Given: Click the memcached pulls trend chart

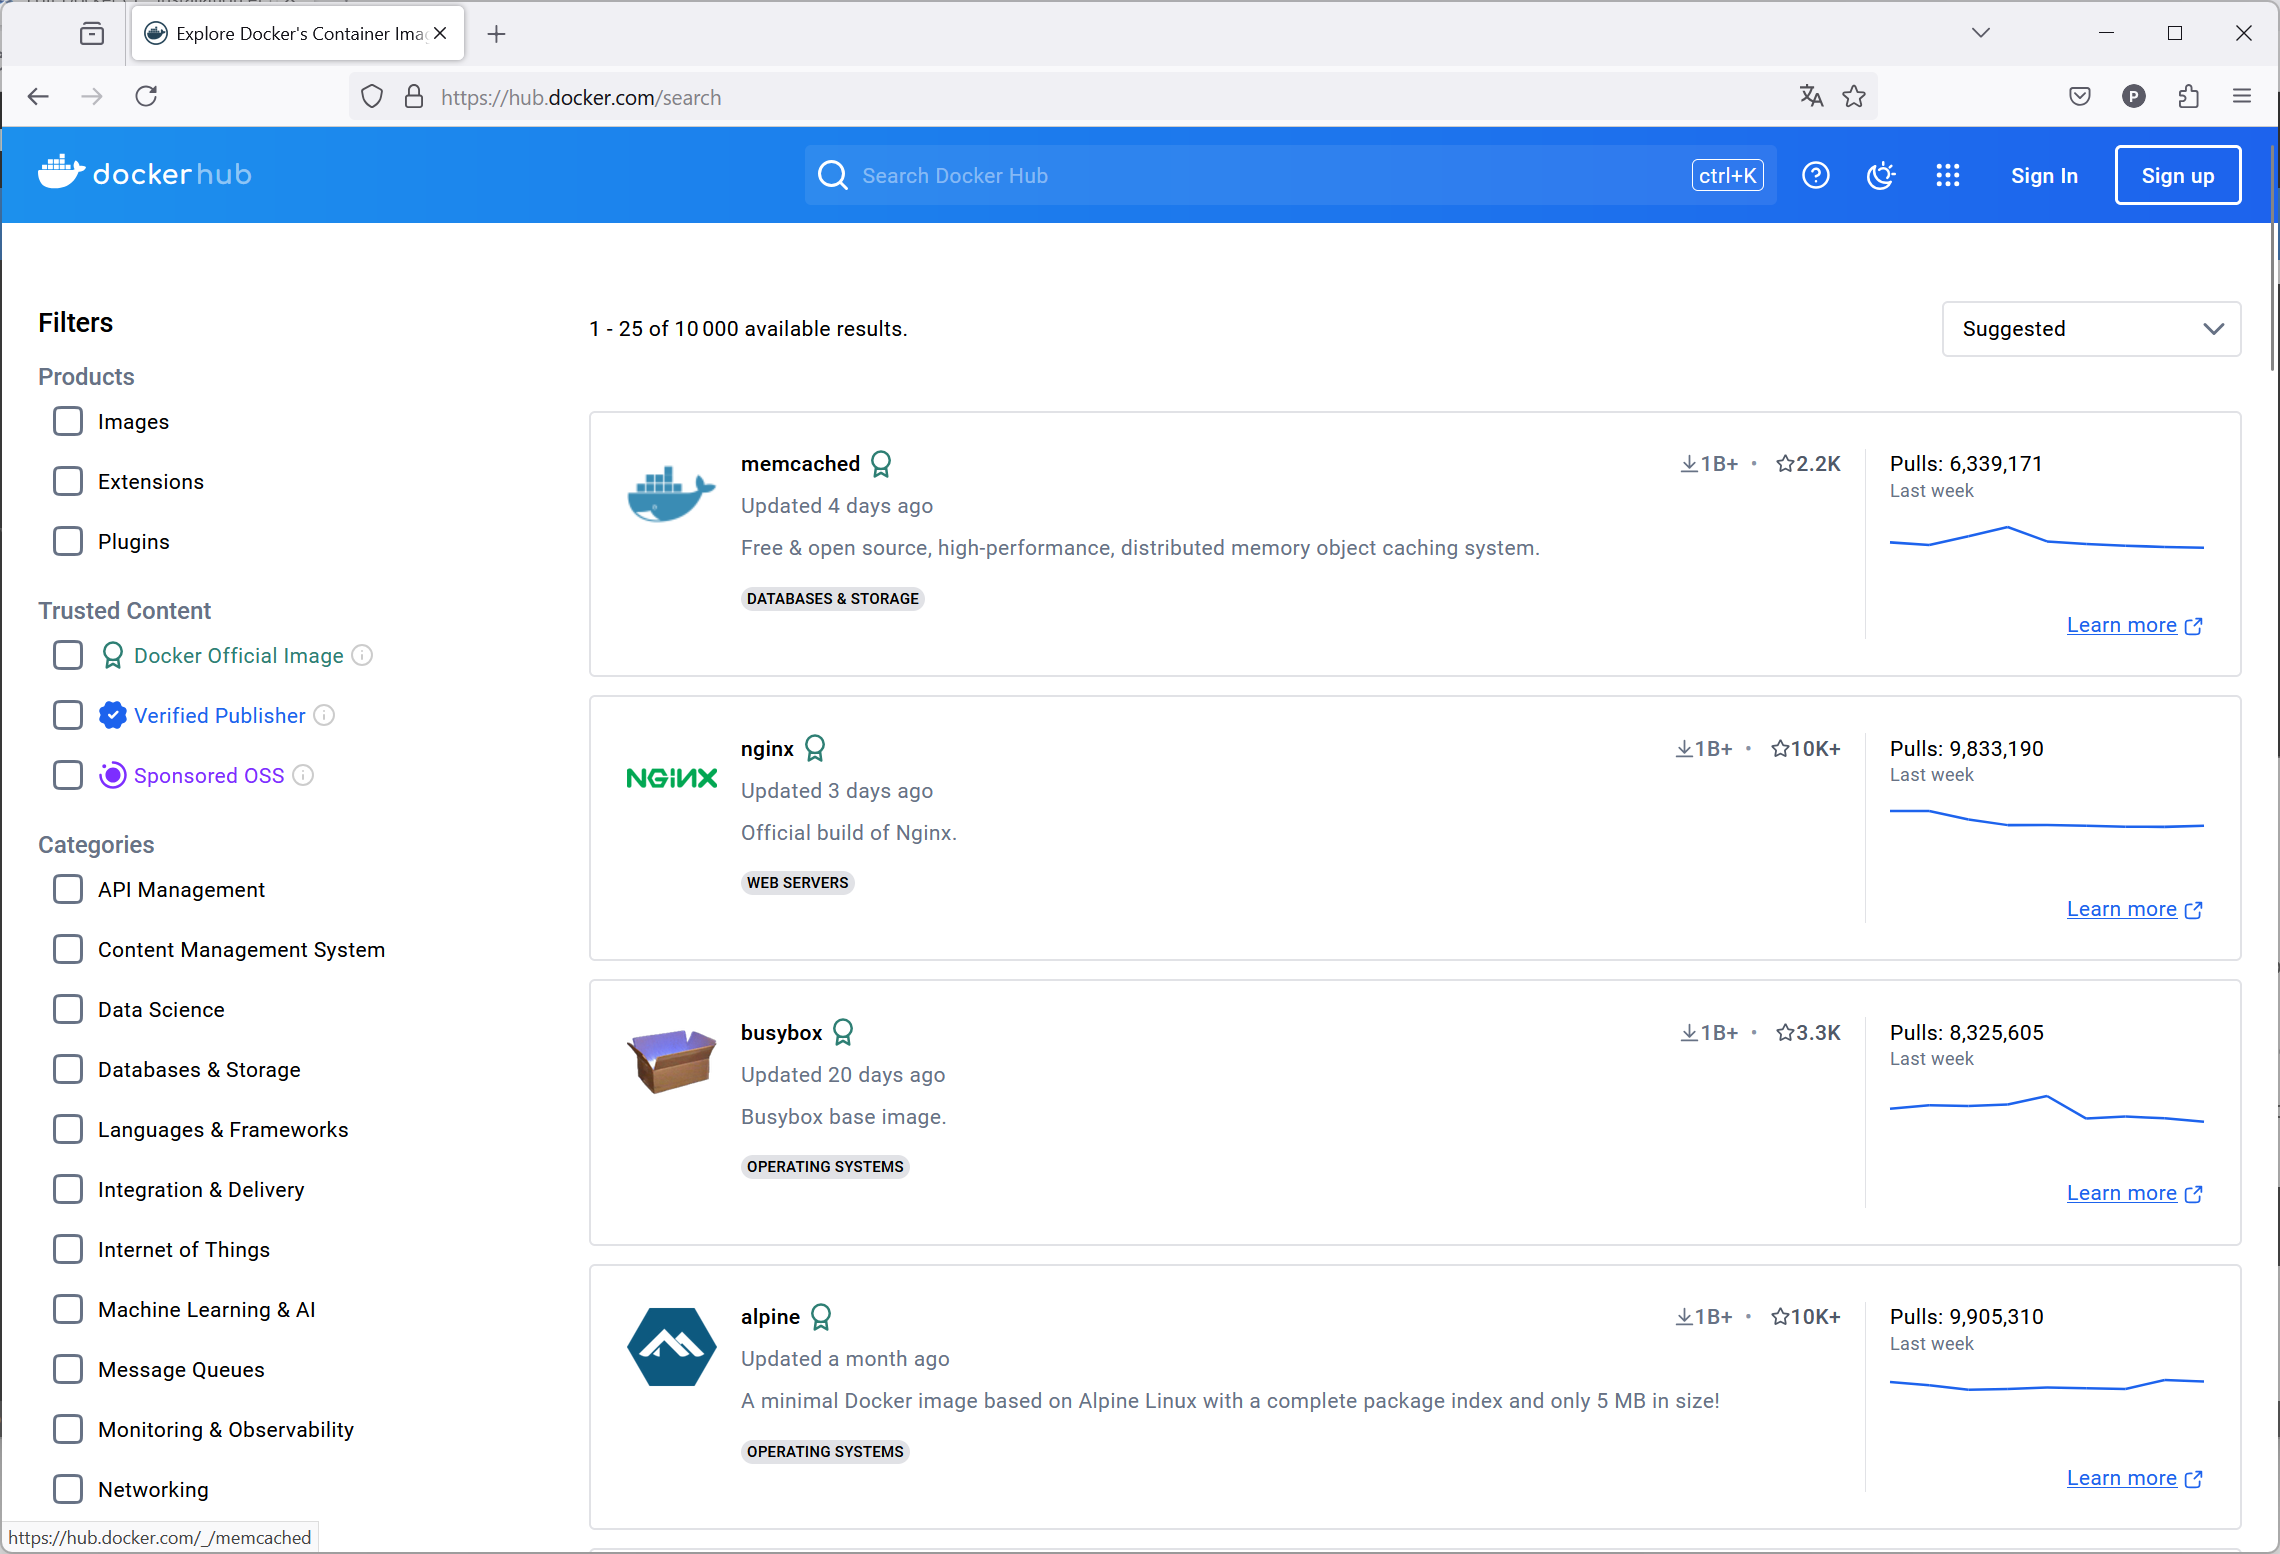Looking at the screenshot, I should [2046, 537].
